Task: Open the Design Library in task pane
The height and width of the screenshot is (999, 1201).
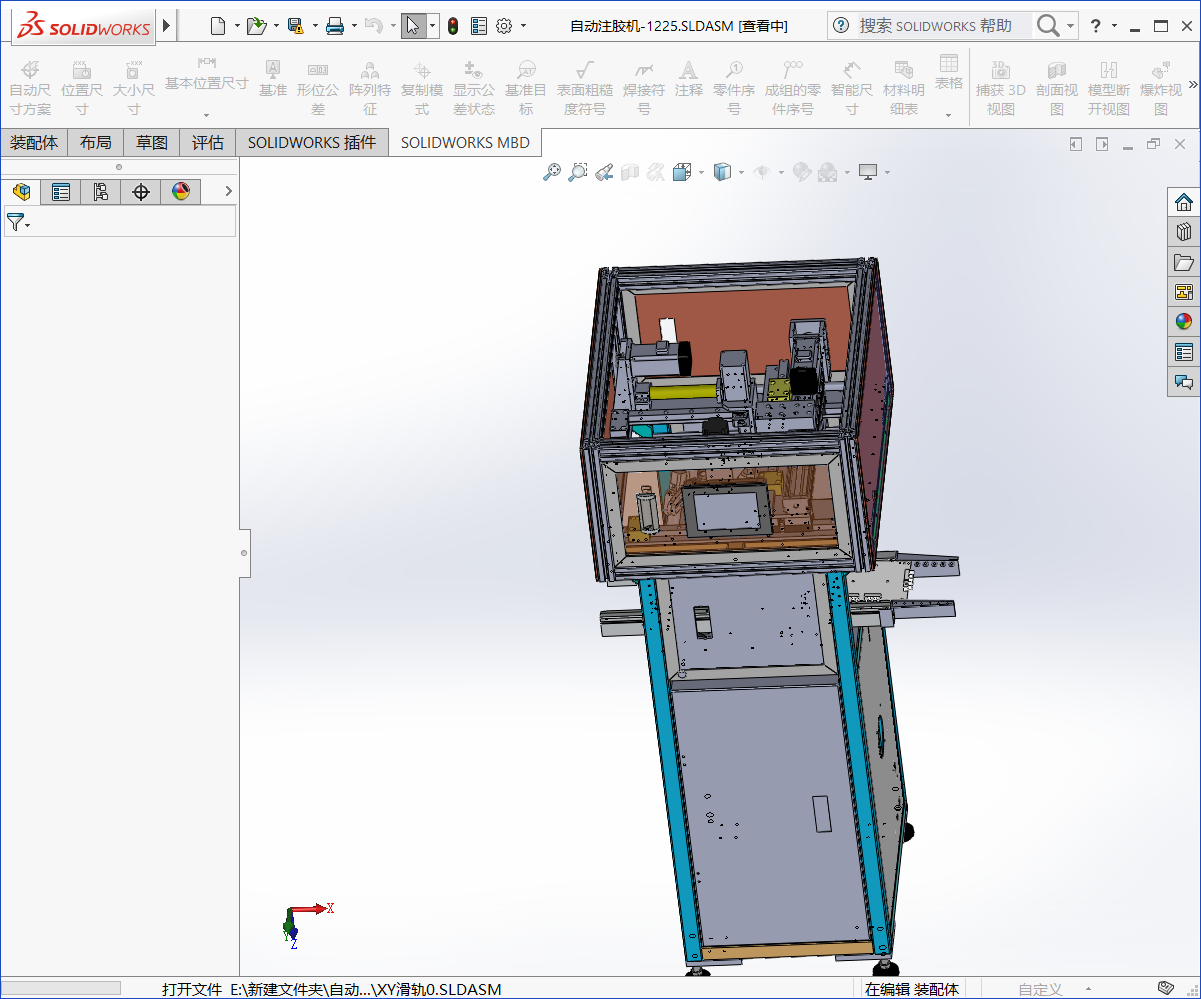Action: (1184, 232)
